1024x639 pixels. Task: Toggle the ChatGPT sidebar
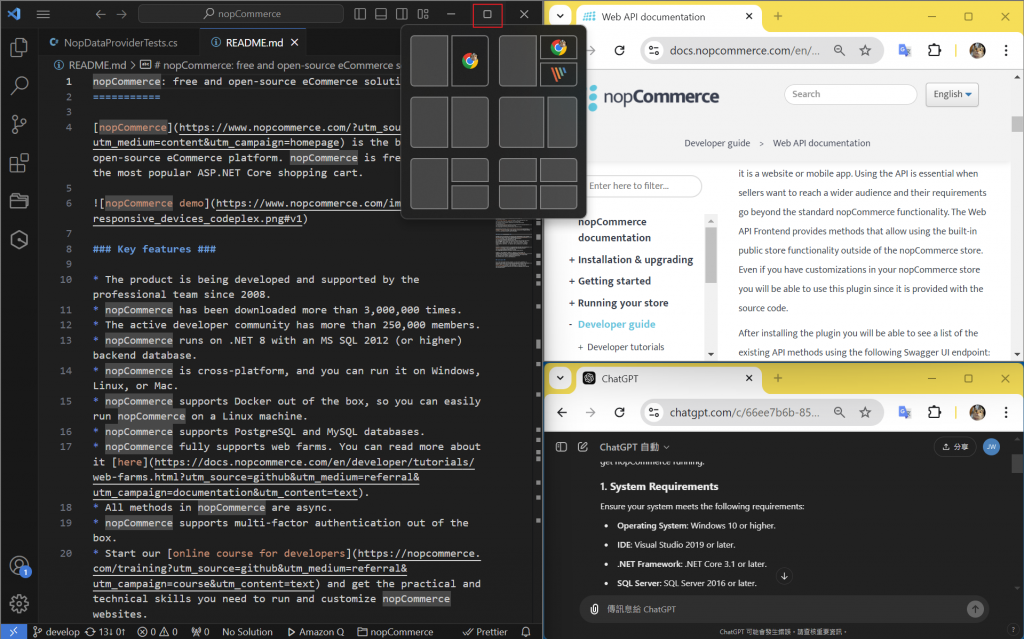[561, 447]
